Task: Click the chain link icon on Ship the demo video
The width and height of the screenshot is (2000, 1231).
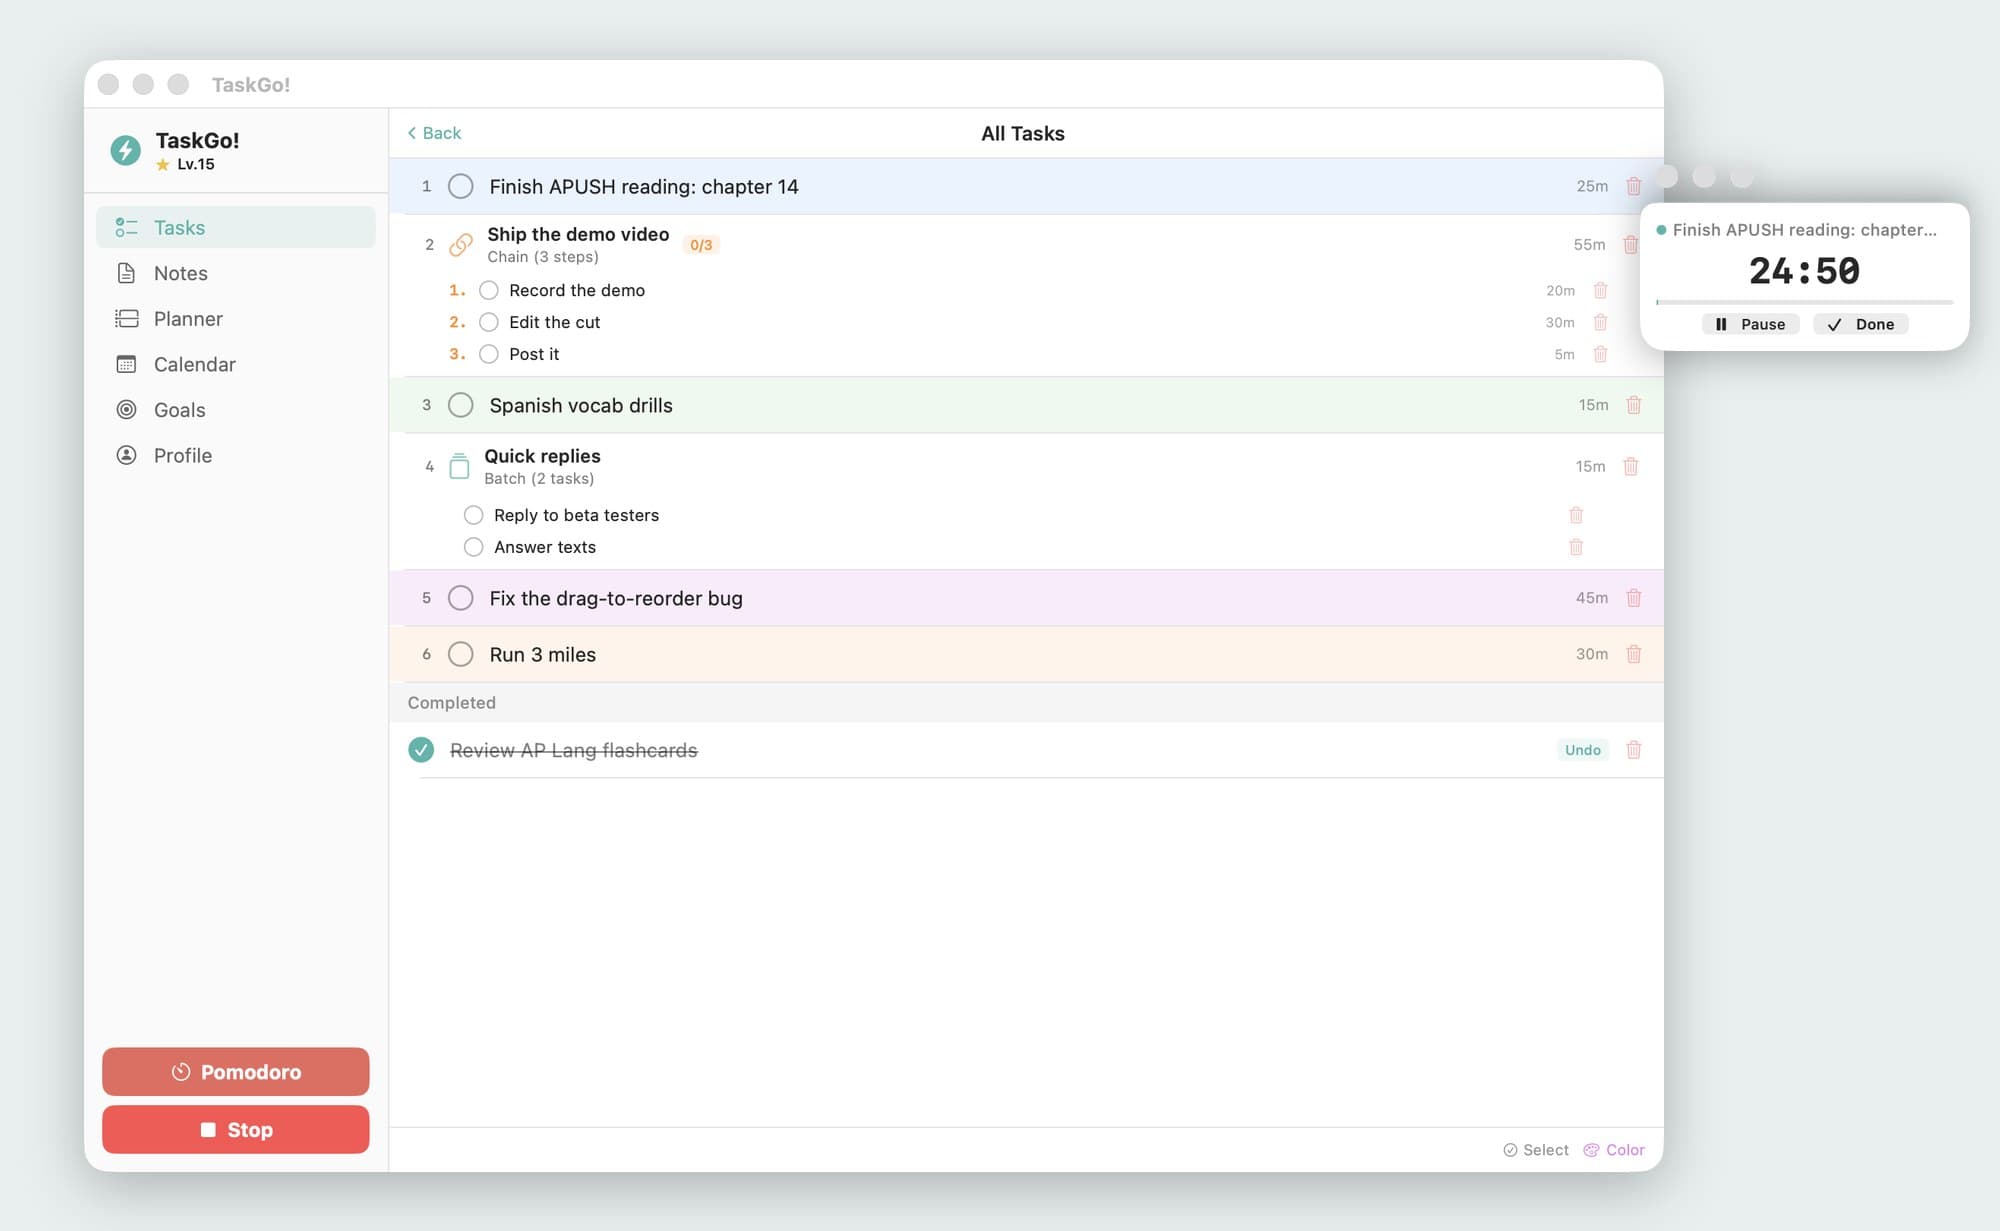Action: [461, 244]
